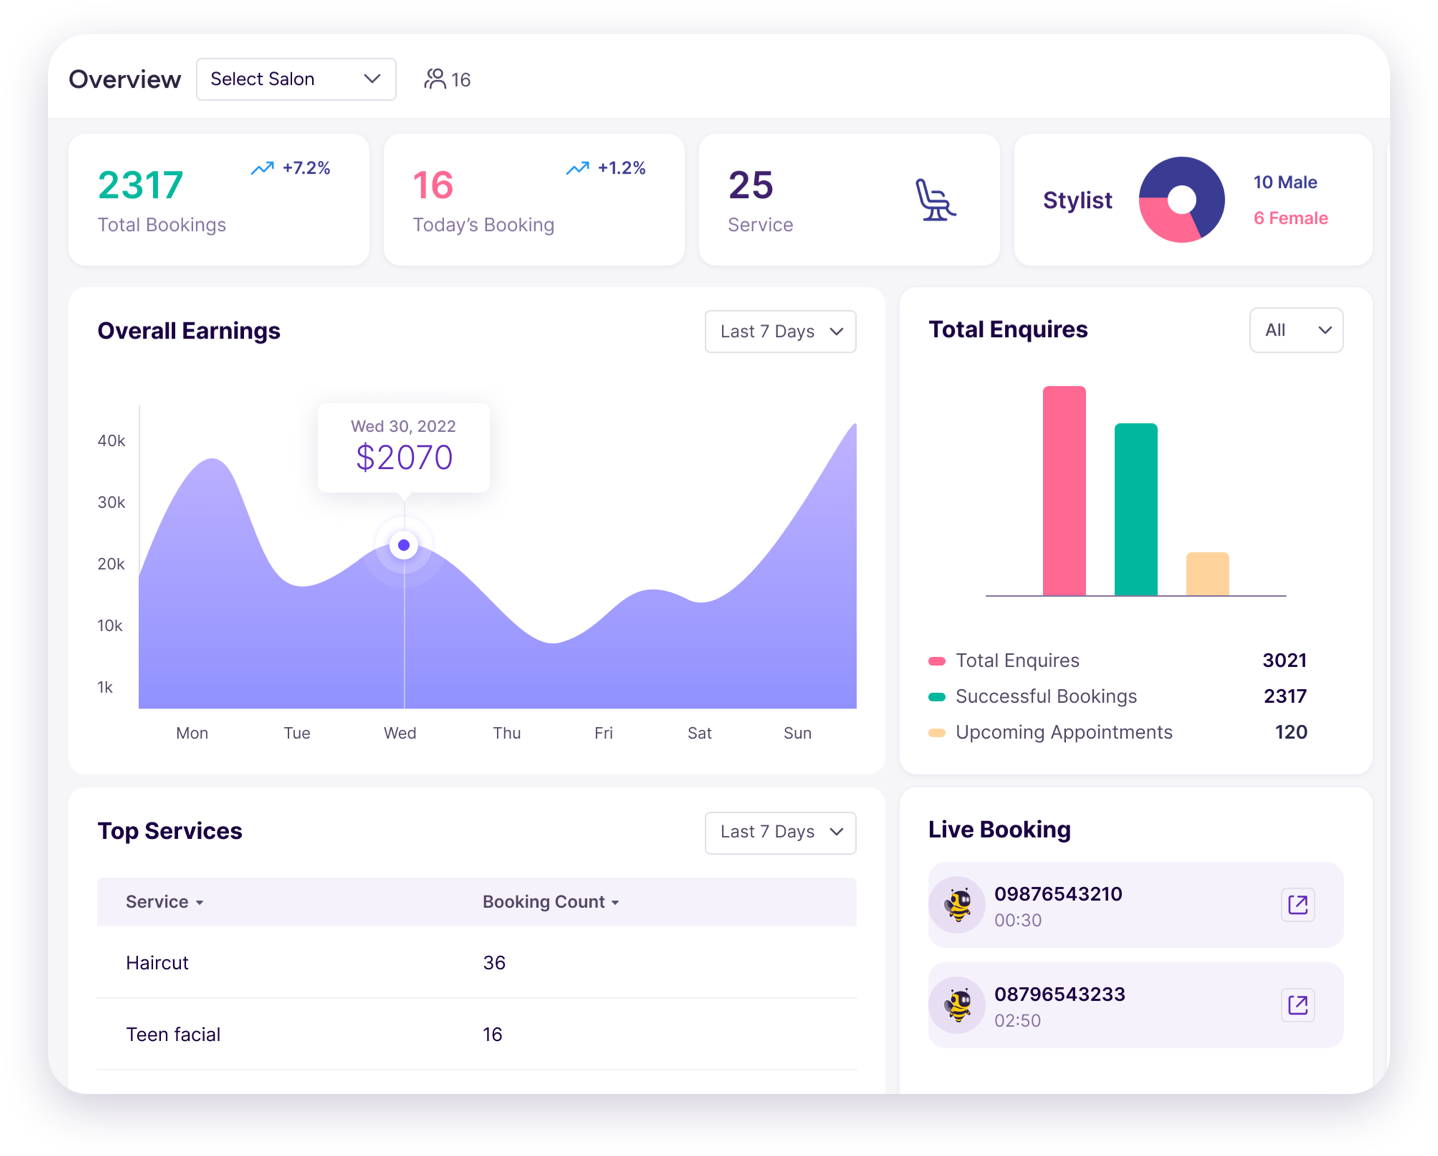Click the pink Total Enquires bar
The height and width of the screenshot is (1156, 1438).
pos(1064,491)
